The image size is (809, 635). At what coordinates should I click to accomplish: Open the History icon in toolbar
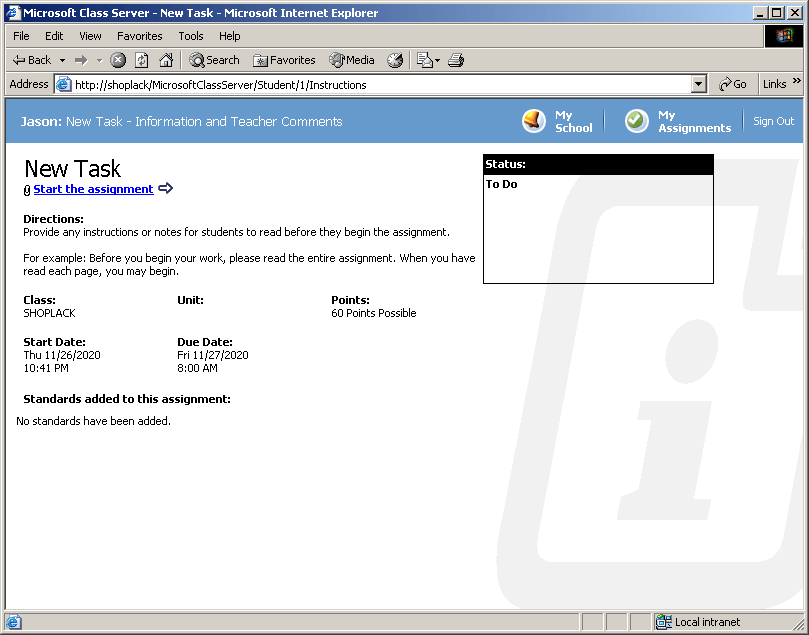(395, 60)
